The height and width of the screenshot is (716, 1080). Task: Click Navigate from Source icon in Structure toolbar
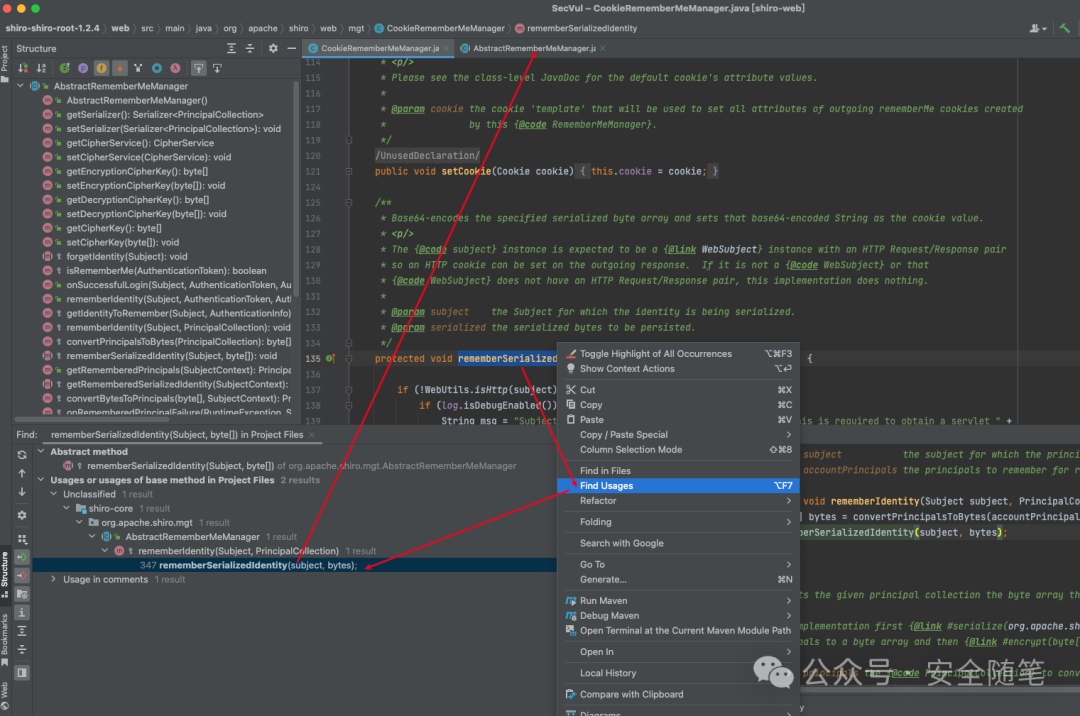tap(217, 68)
